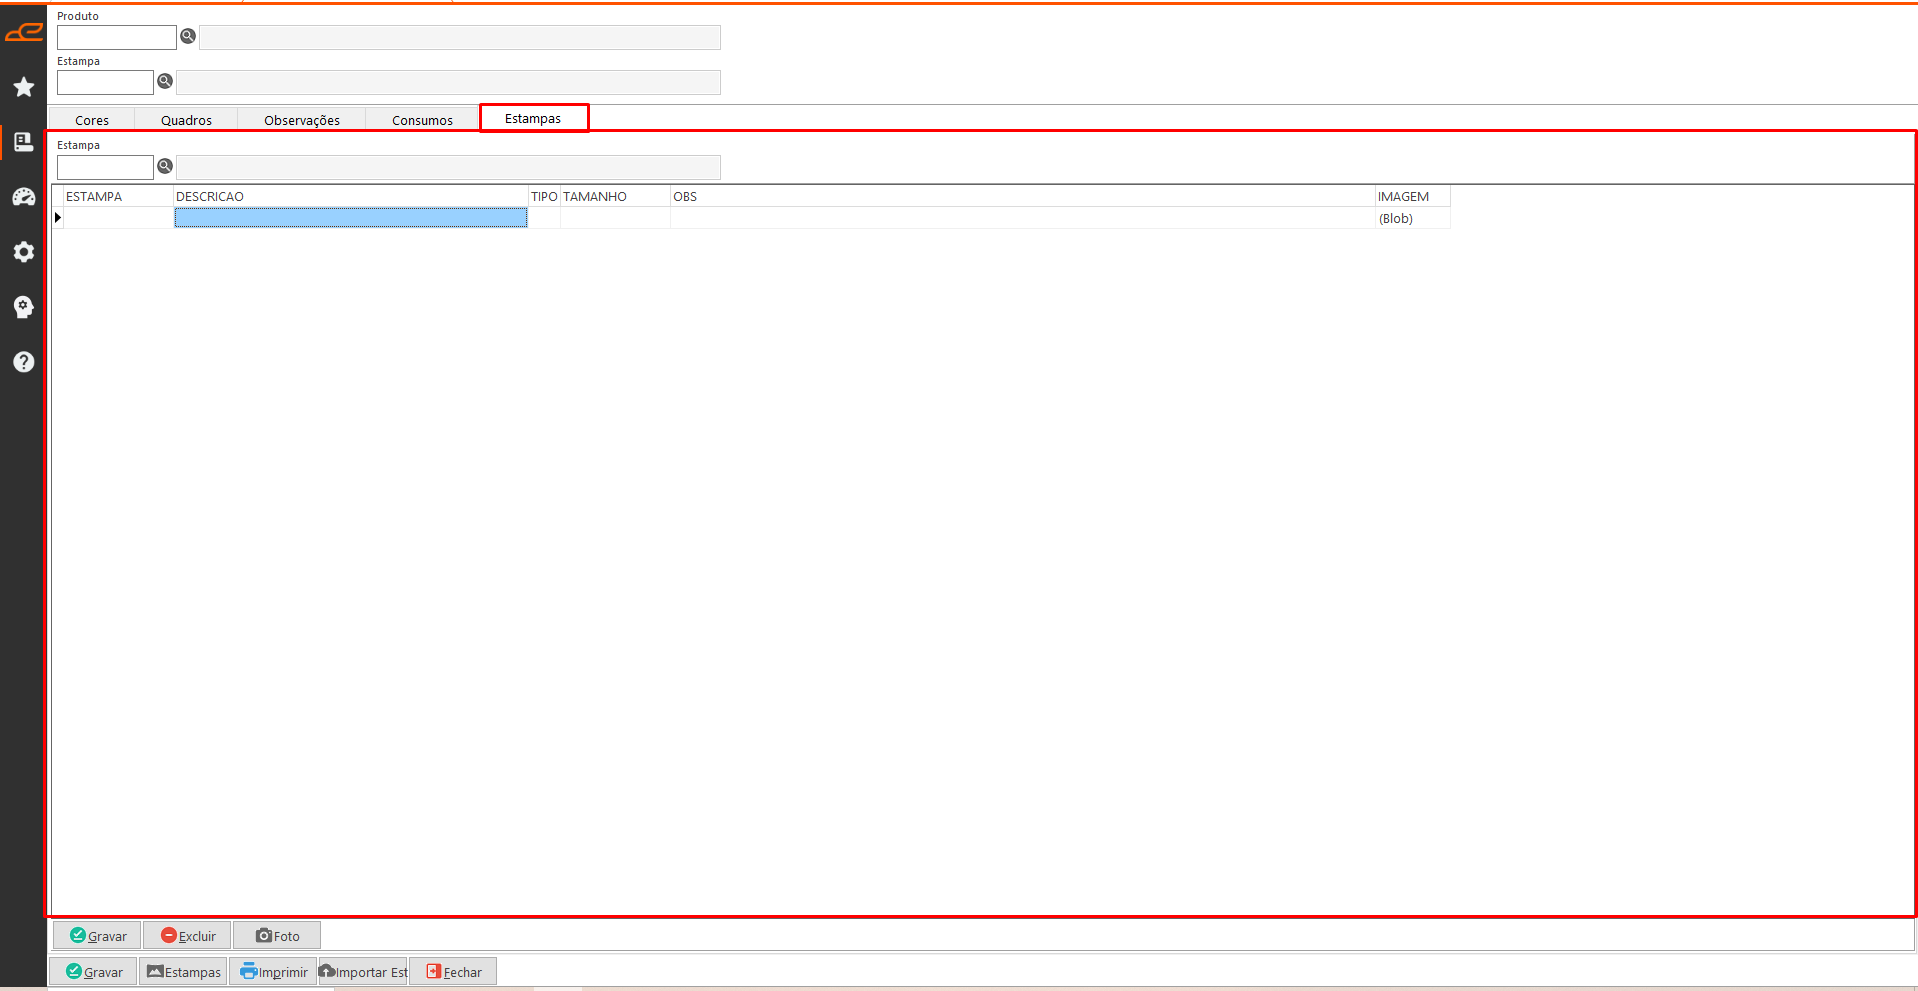Click the help question mark icon

[x=24, y=362]
